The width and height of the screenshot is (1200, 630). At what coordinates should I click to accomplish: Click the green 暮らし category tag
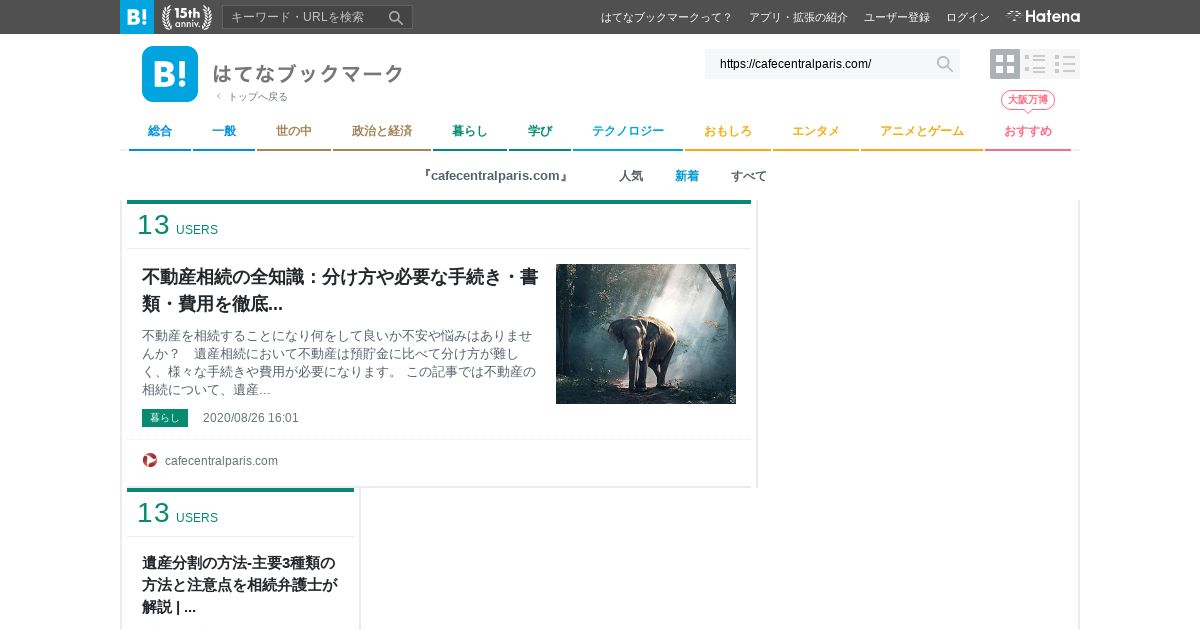pos(165,418)
